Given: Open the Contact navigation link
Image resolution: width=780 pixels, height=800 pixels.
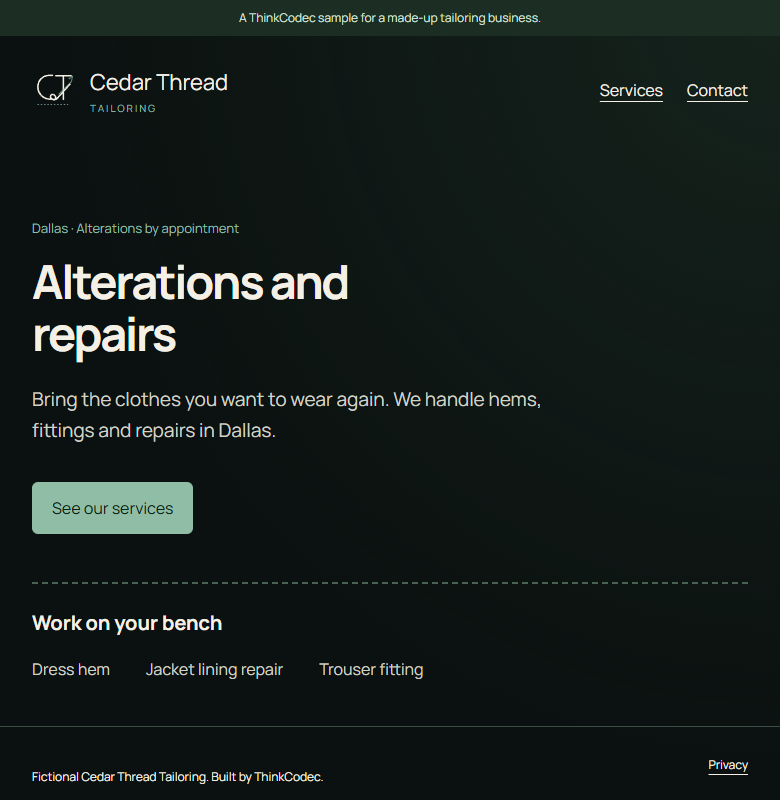Looking at the screenshot, I should 717,91.
